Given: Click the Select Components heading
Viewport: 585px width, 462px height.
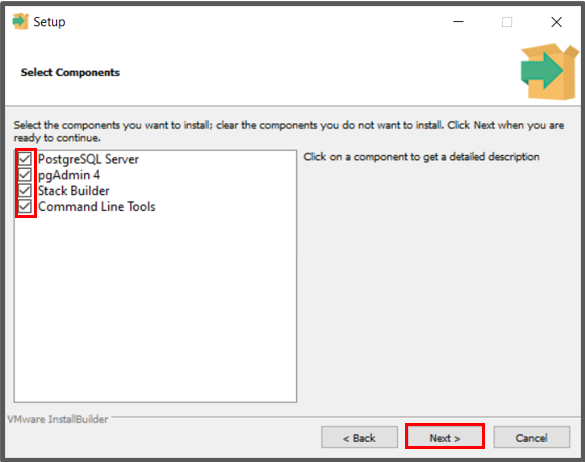Looking at the screenshot, I should [70, 72].
